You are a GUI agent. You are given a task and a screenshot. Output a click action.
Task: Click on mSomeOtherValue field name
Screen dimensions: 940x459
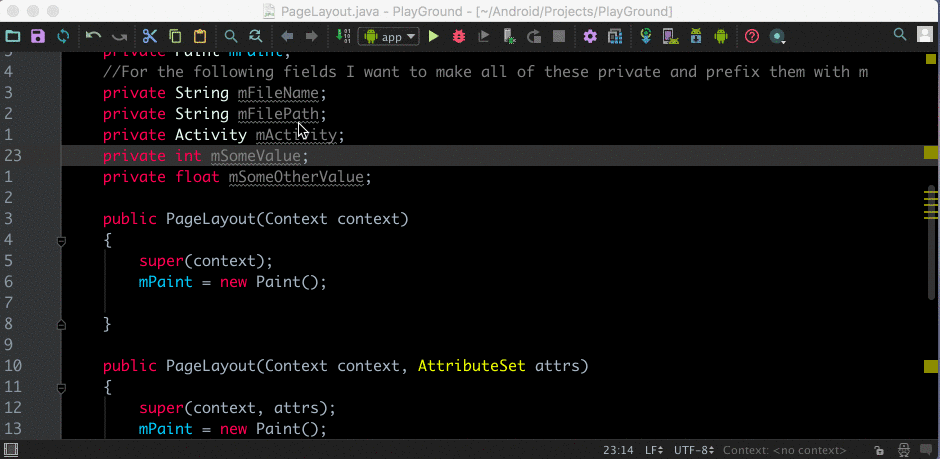coord(296,177)
